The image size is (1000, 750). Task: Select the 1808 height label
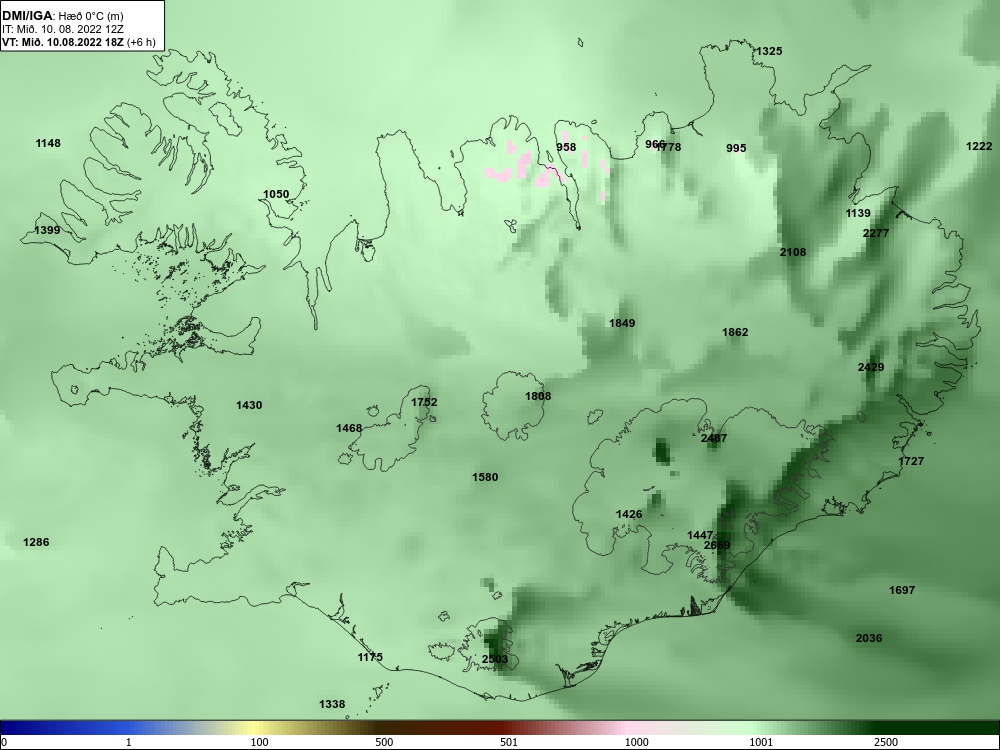click(x=538, y=396)
